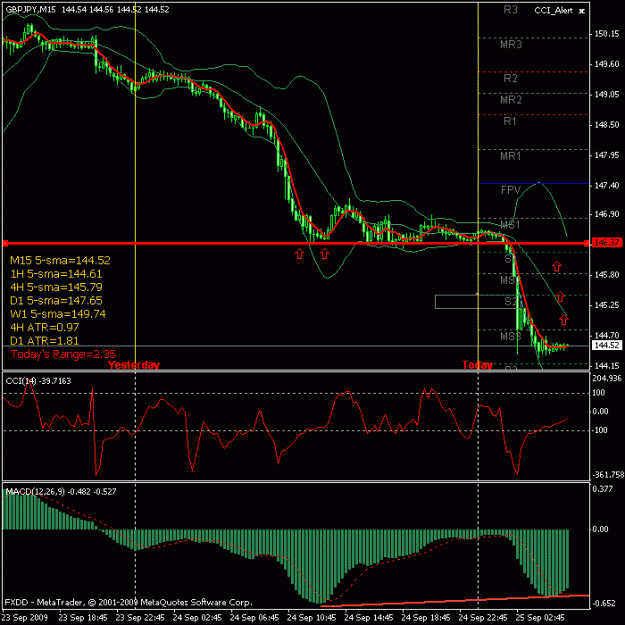Click the GBPJPY,M15 chart title text
The image size is (625, 625).
click(31, 10)
